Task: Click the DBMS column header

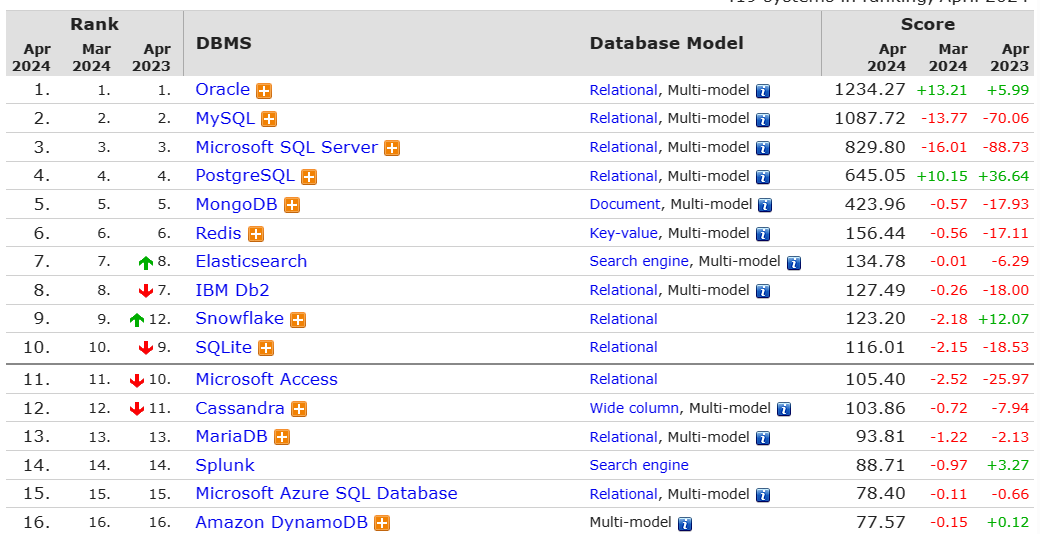Action: click(x=224, y=43)
